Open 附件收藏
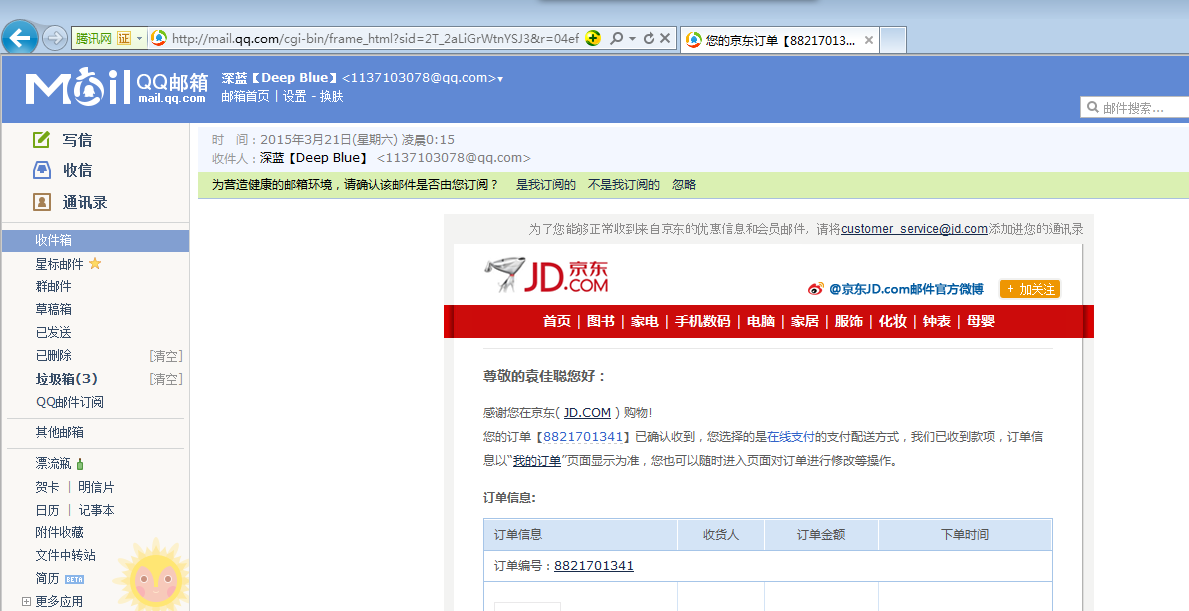Screen dimensions: 1189x611 tap(59, 532)
